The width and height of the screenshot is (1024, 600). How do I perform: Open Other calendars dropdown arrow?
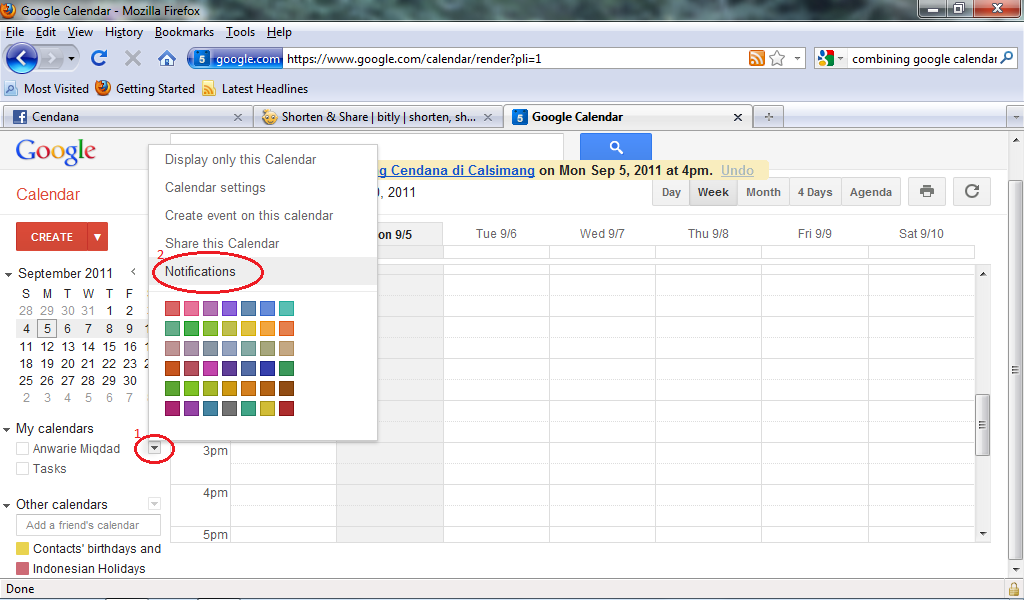point(154,503)
